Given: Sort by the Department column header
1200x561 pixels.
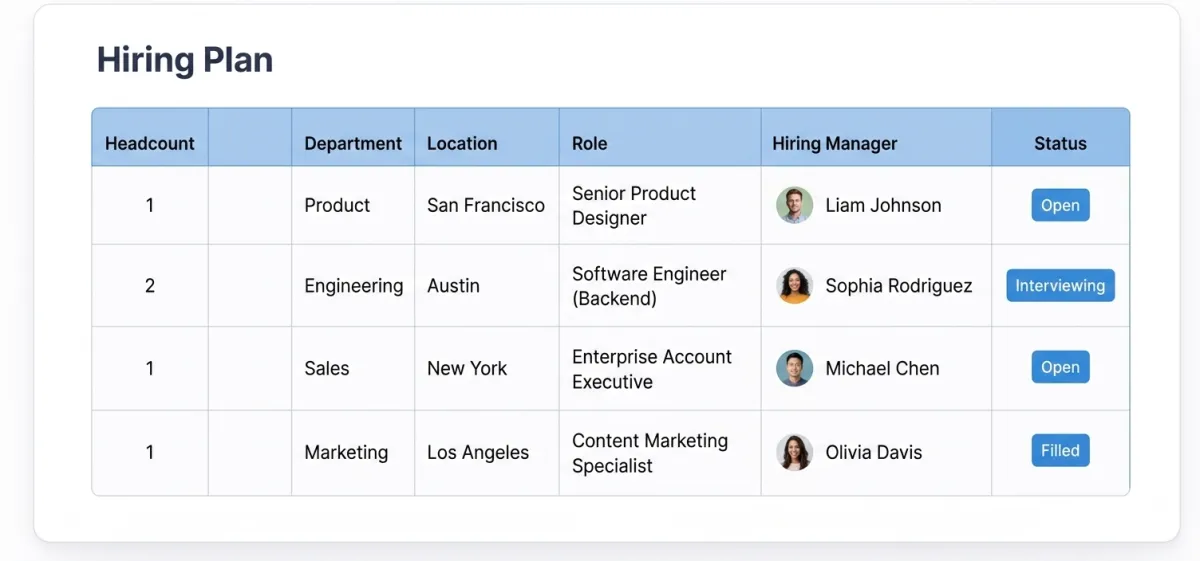Looking at the screenshot, I should (x=353, y=143).
